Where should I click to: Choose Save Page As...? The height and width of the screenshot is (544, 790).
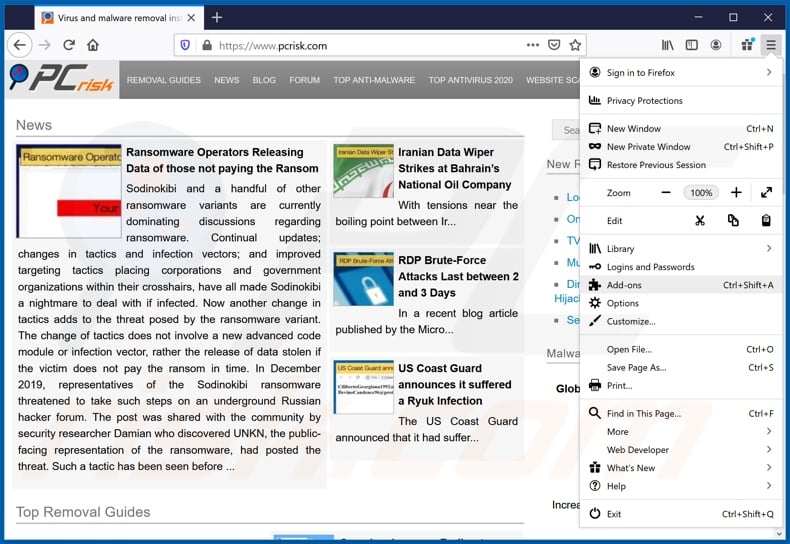(681, 367)
